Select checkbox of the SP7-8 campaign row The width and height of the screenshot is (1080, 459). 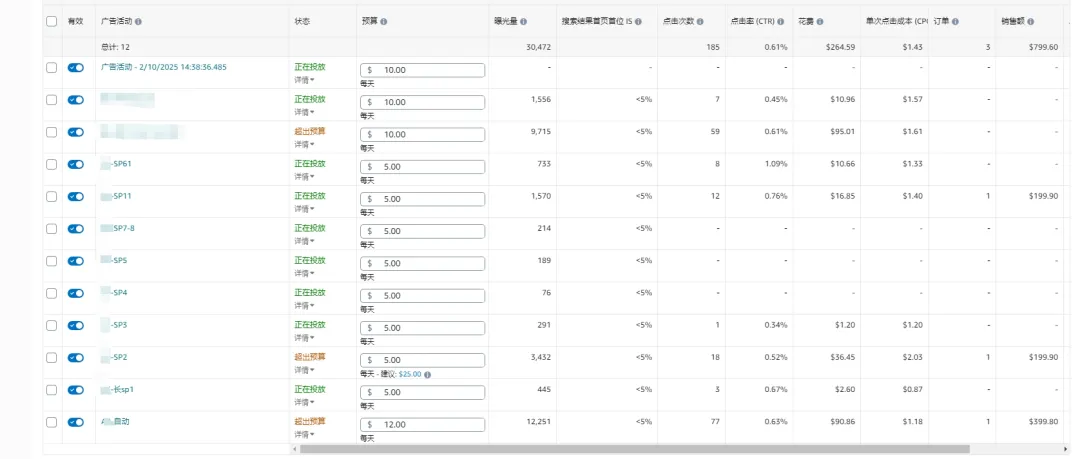tap(52, 229)
